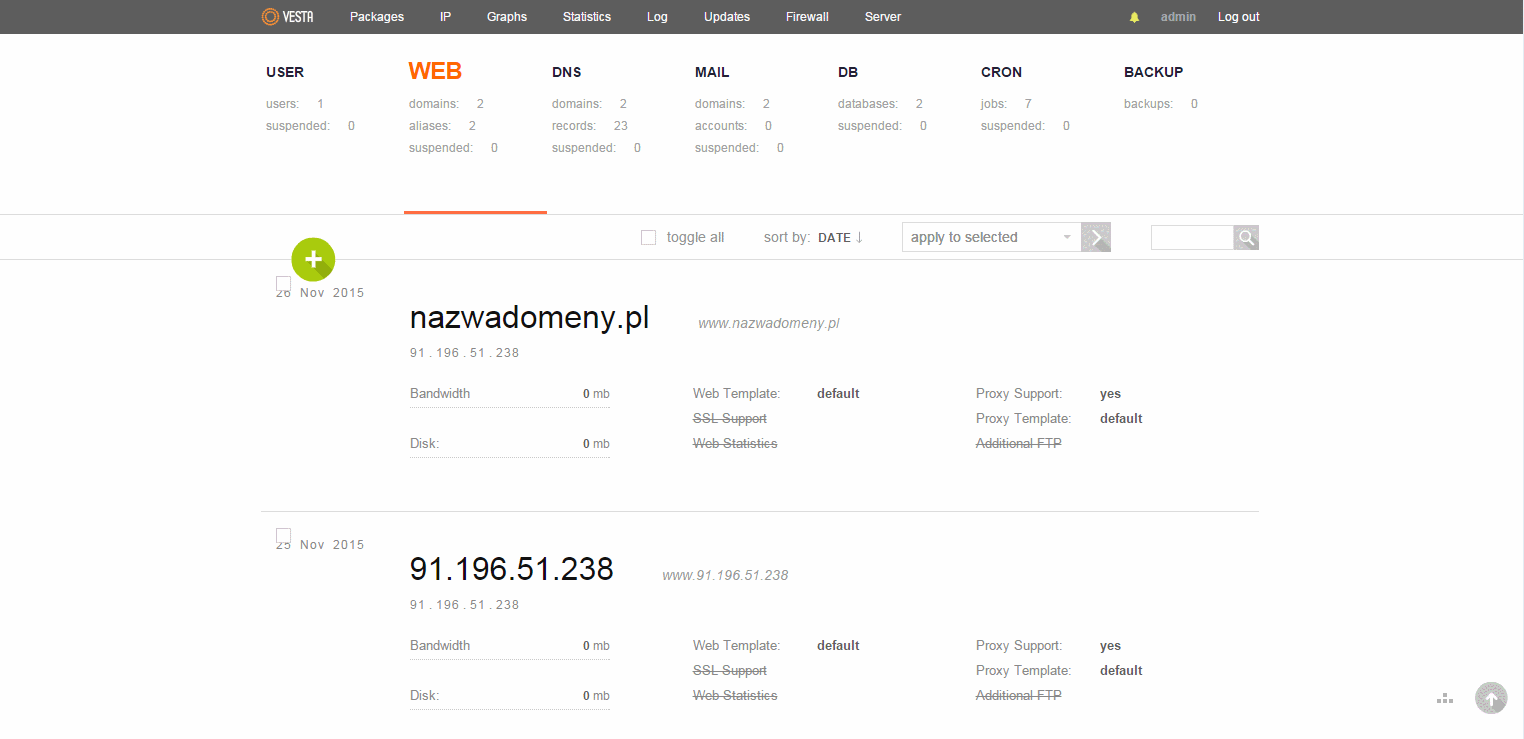Open sort by DATE options
Image resolution: width=1524 pixels, height=739 pixels.
click(x=834, y=238)
